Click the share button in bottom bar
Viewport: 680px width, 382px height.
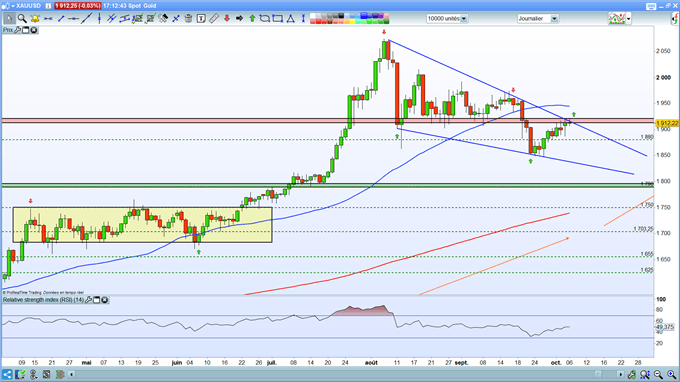pos(7,374)
